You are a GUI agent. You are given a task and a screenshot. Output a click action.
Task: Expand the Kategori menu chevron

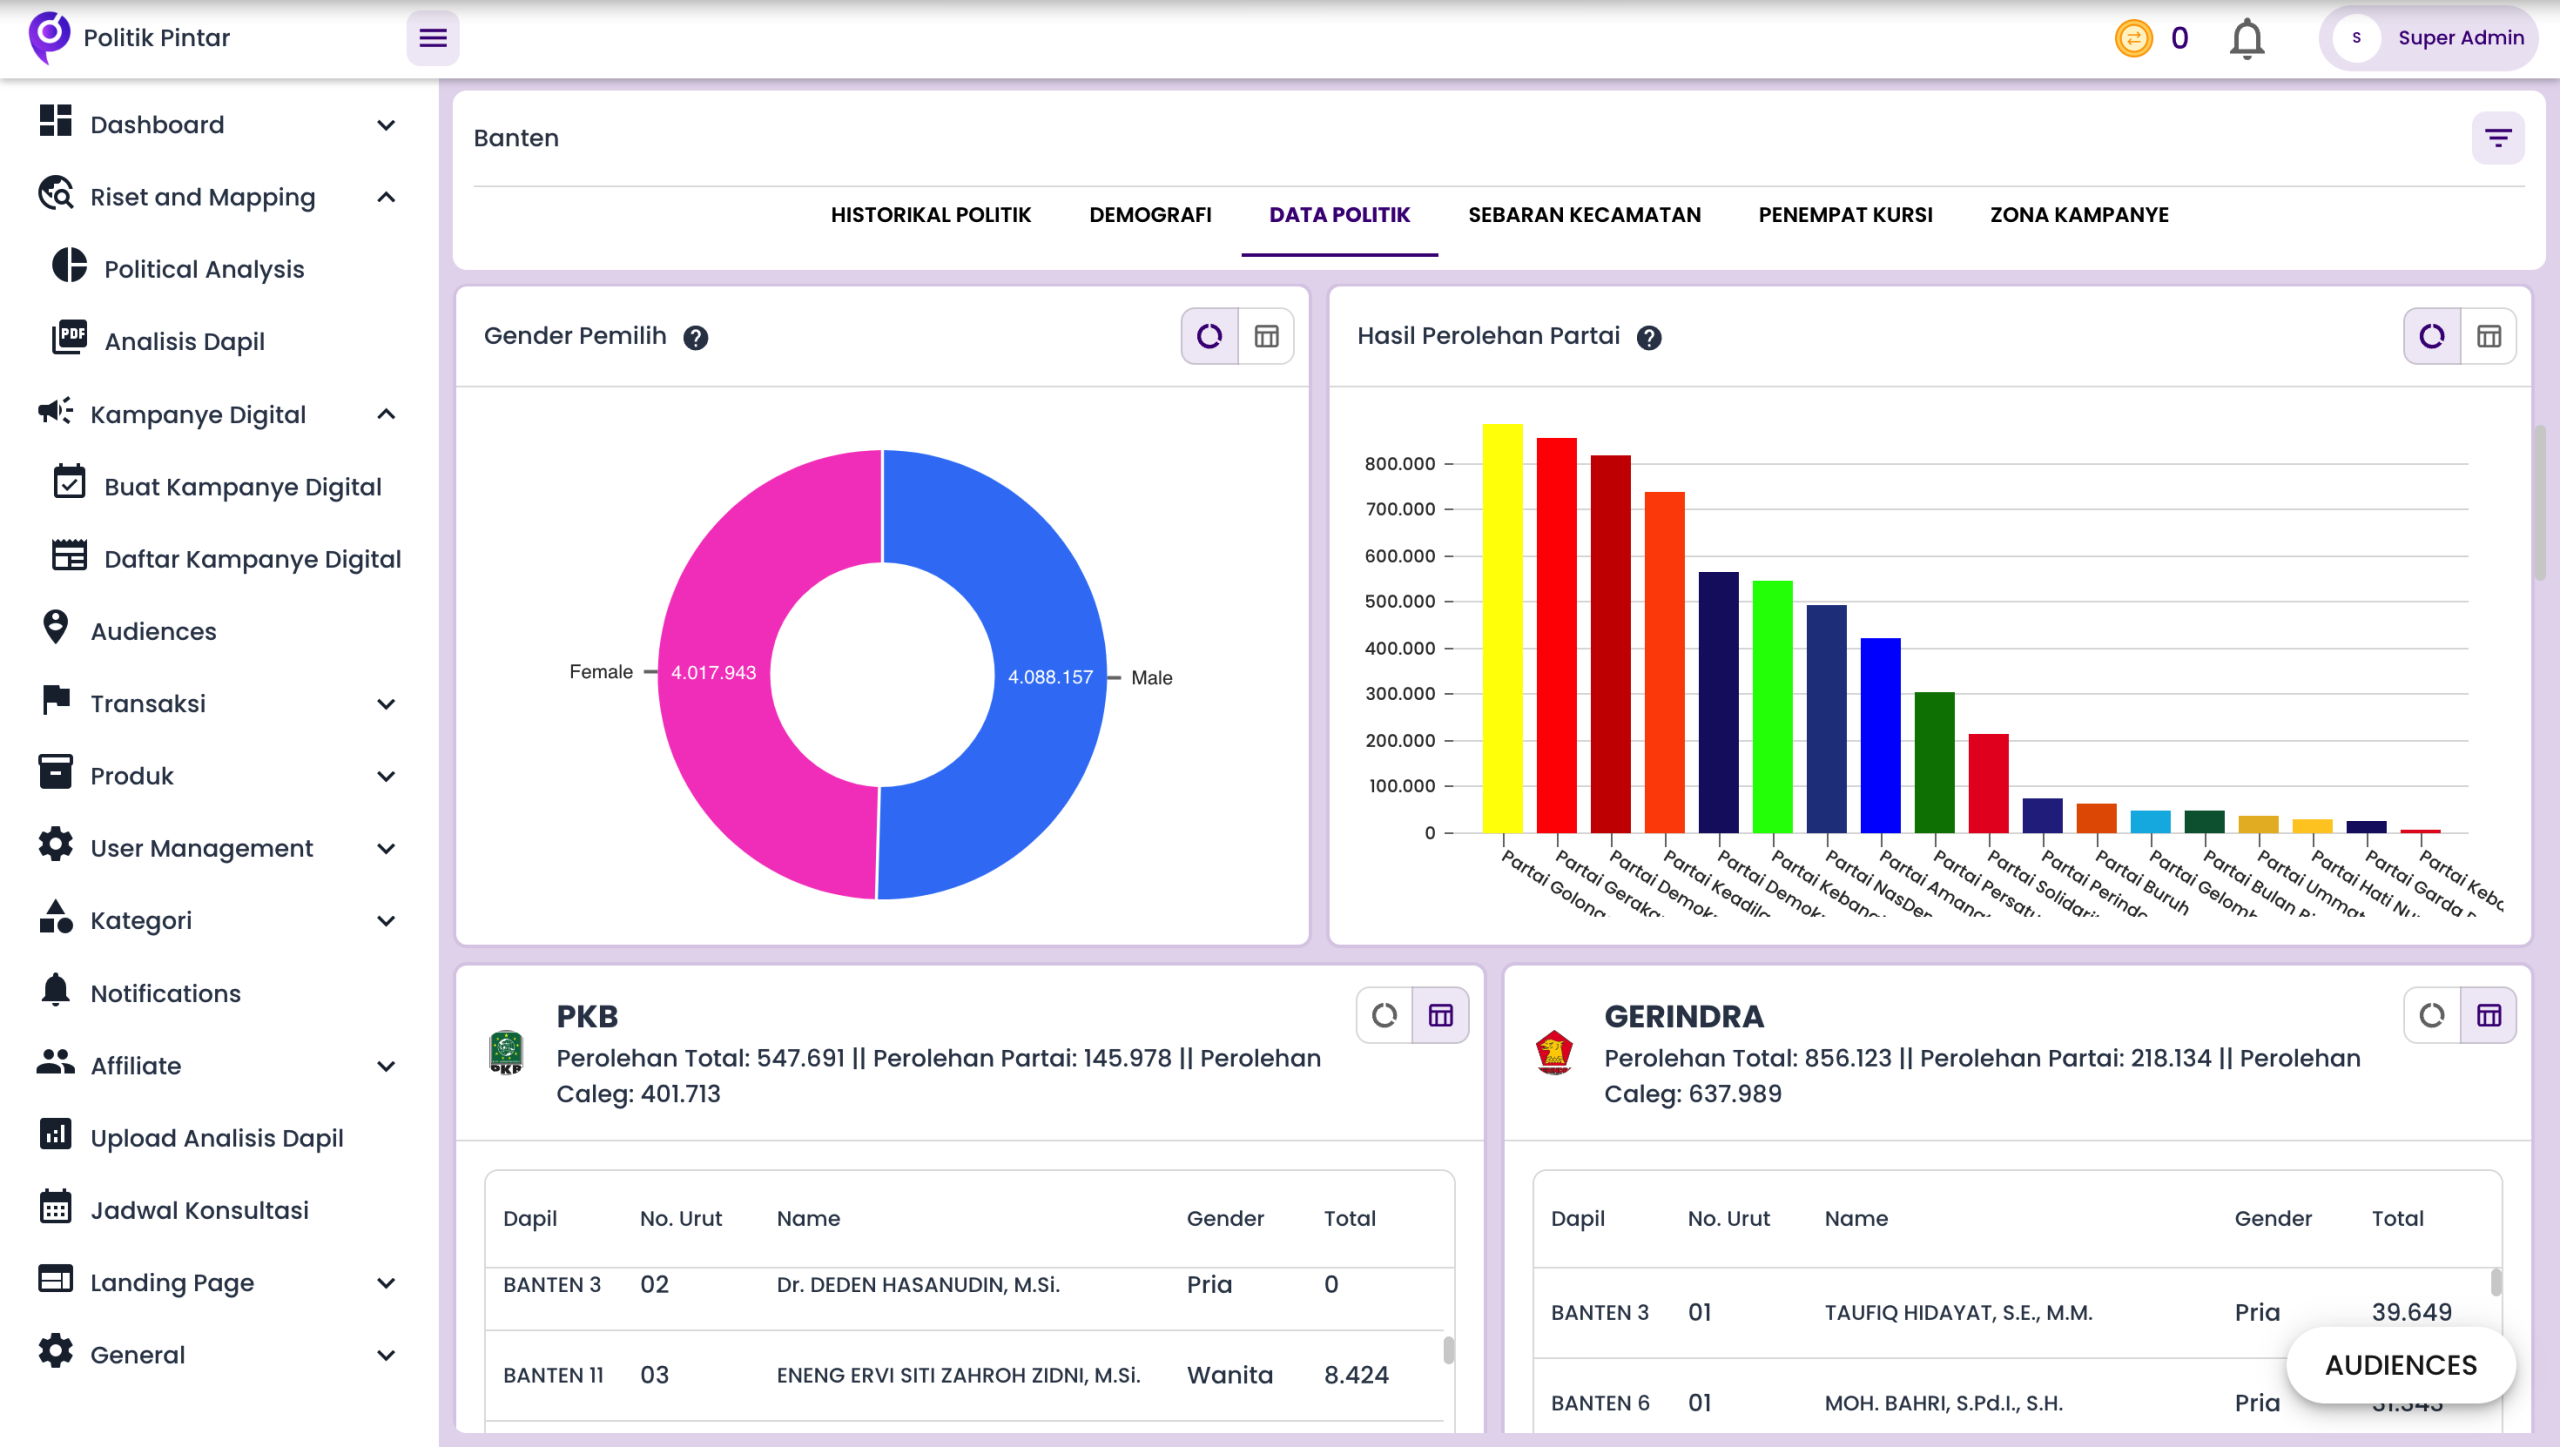click(386, 921)
